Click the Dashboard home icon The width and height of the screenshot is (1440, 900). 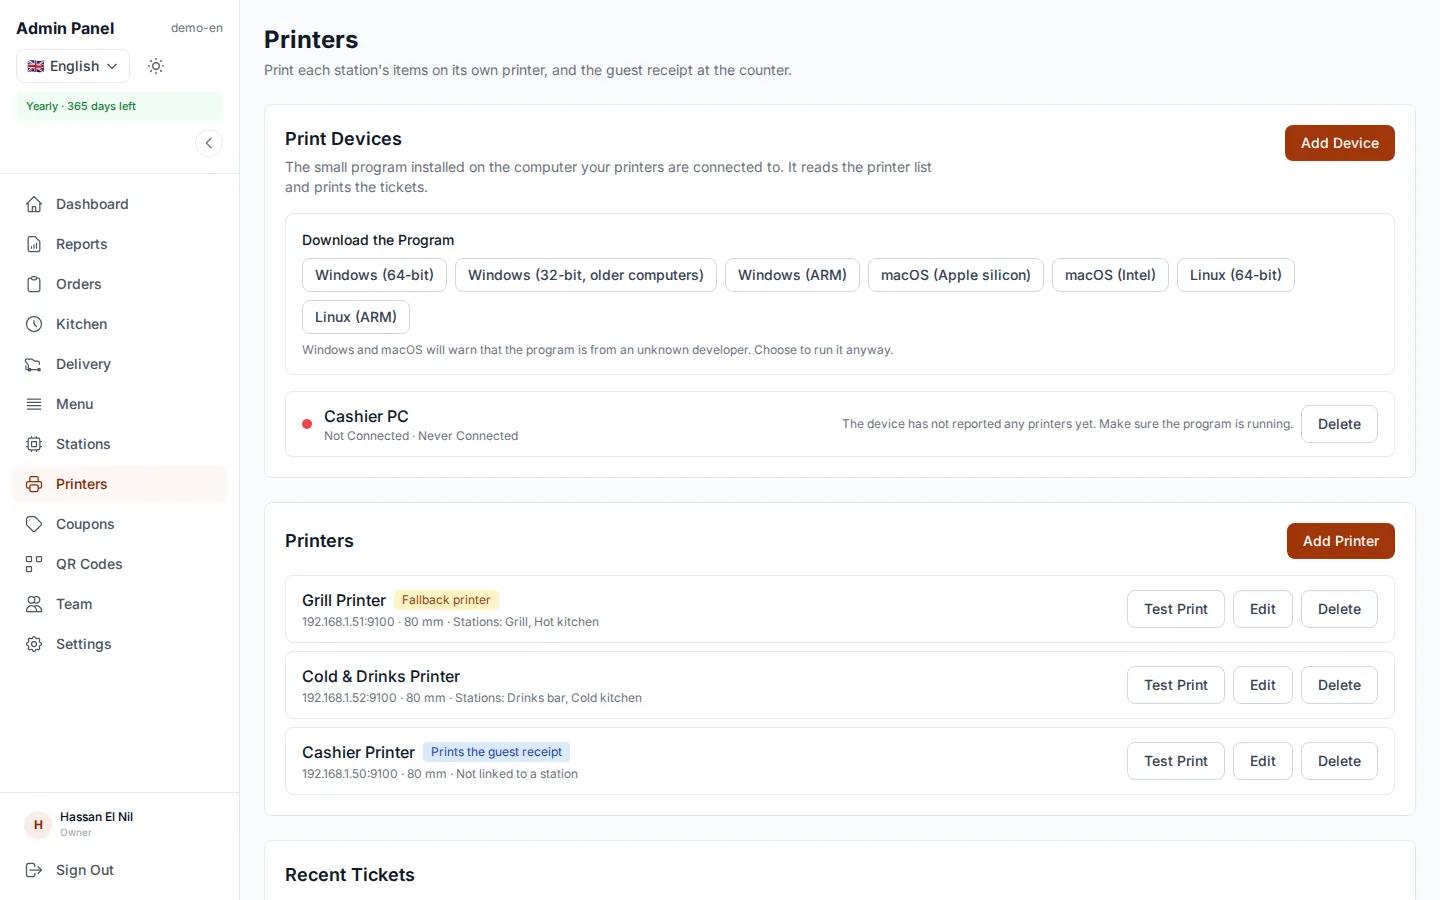pyautogui.click(x=34, y=204)
